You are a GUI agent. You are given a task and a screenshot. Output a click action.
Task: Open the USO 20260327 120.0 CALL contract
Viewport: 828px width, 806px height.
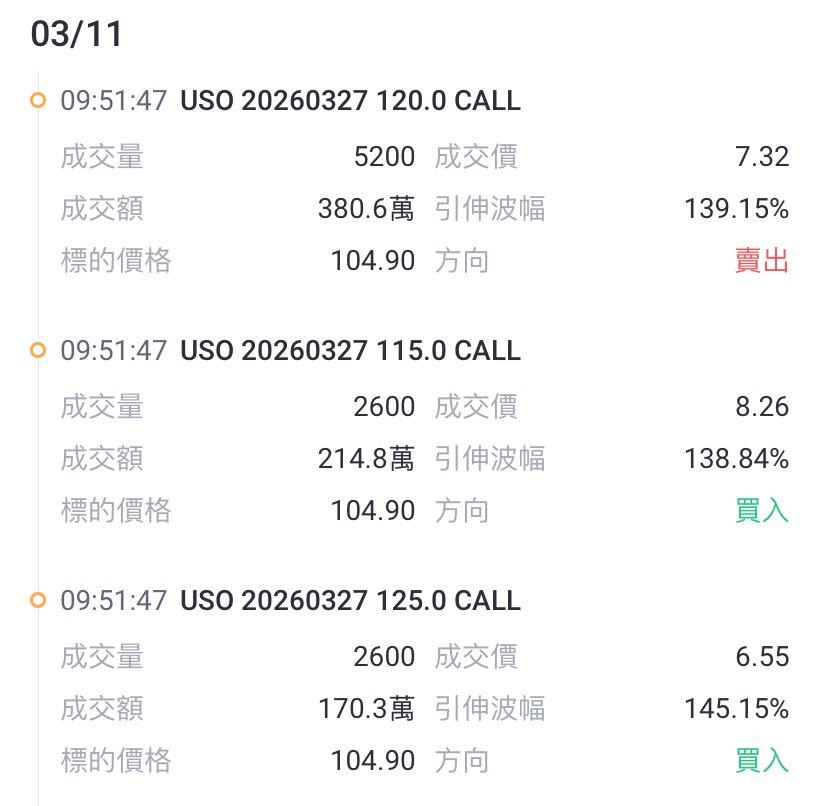(350, 101)
